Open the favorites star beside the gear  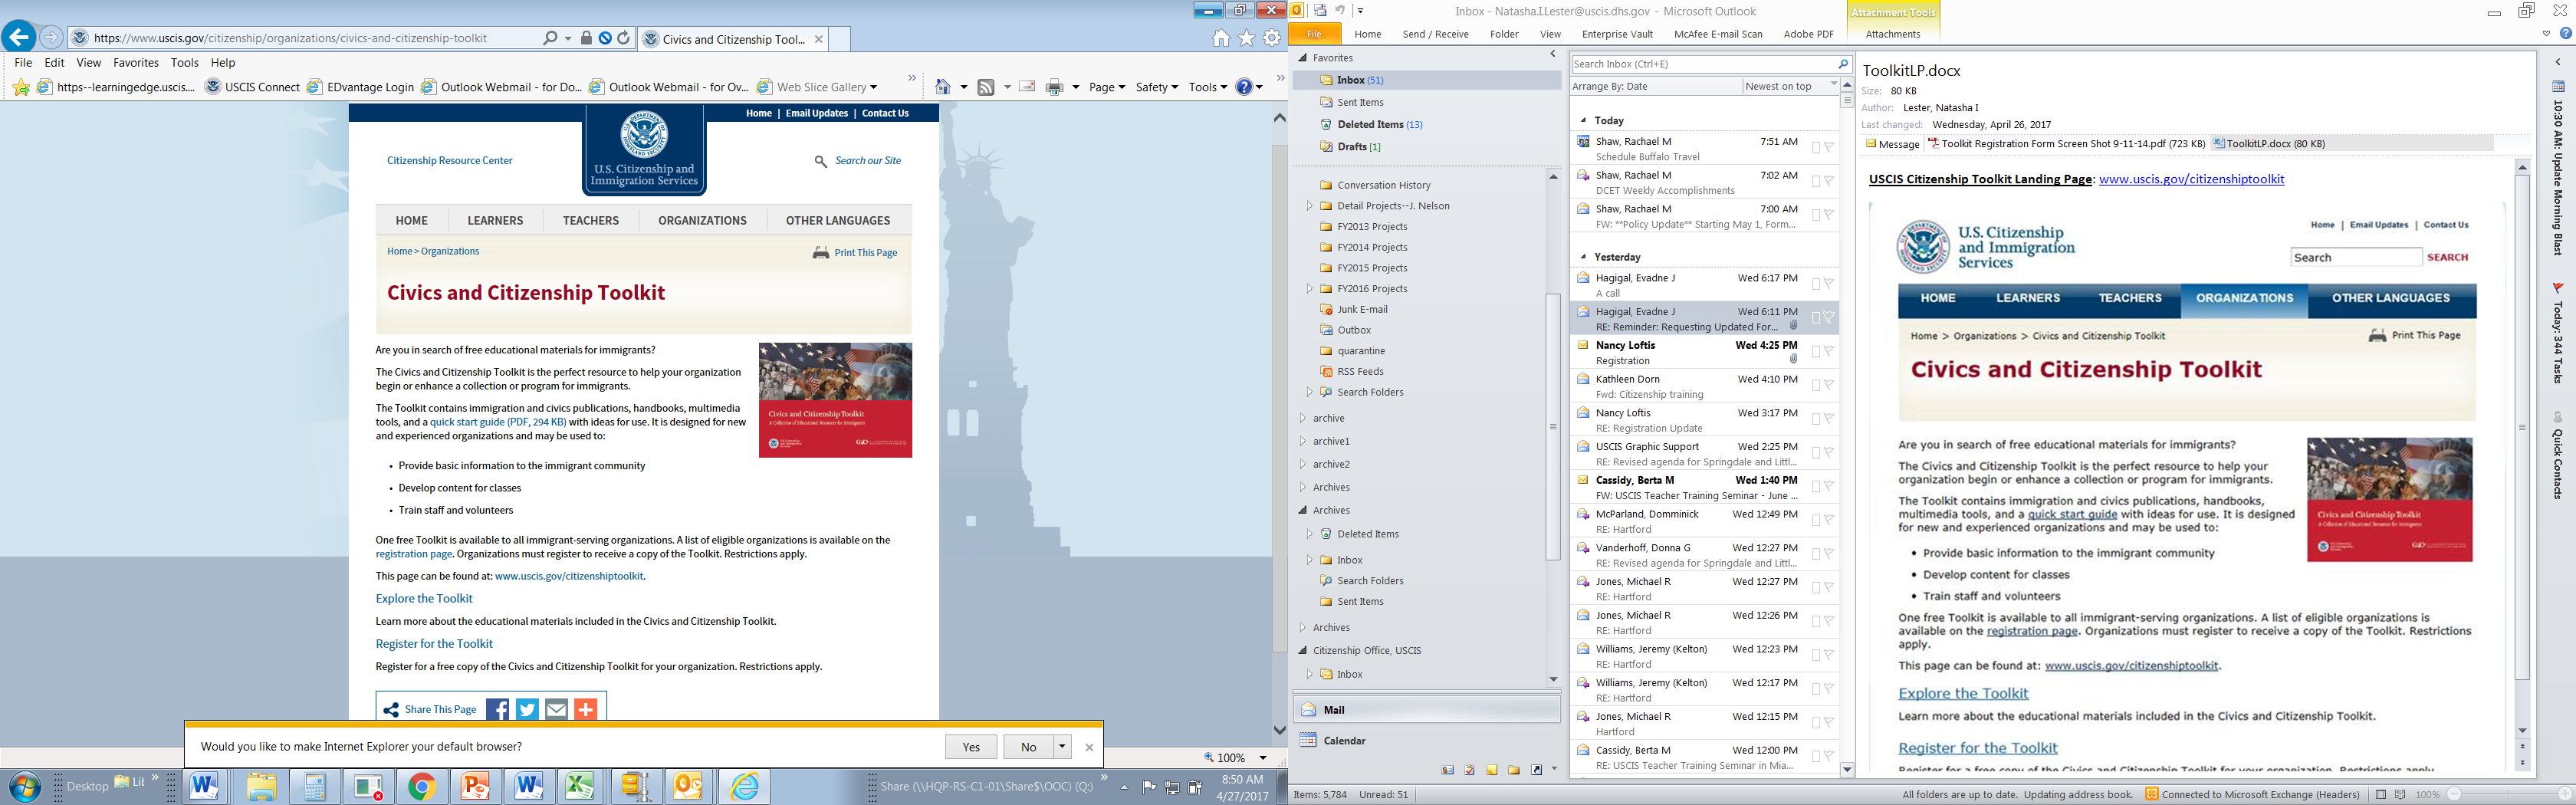click(x=1247, y=39)
